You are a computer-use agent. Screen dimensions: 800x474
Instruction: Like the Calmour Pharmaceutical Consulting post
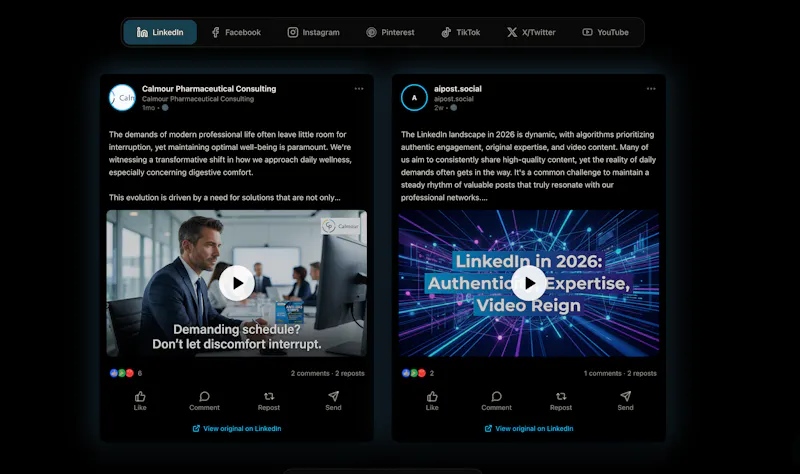pos(140,401)
